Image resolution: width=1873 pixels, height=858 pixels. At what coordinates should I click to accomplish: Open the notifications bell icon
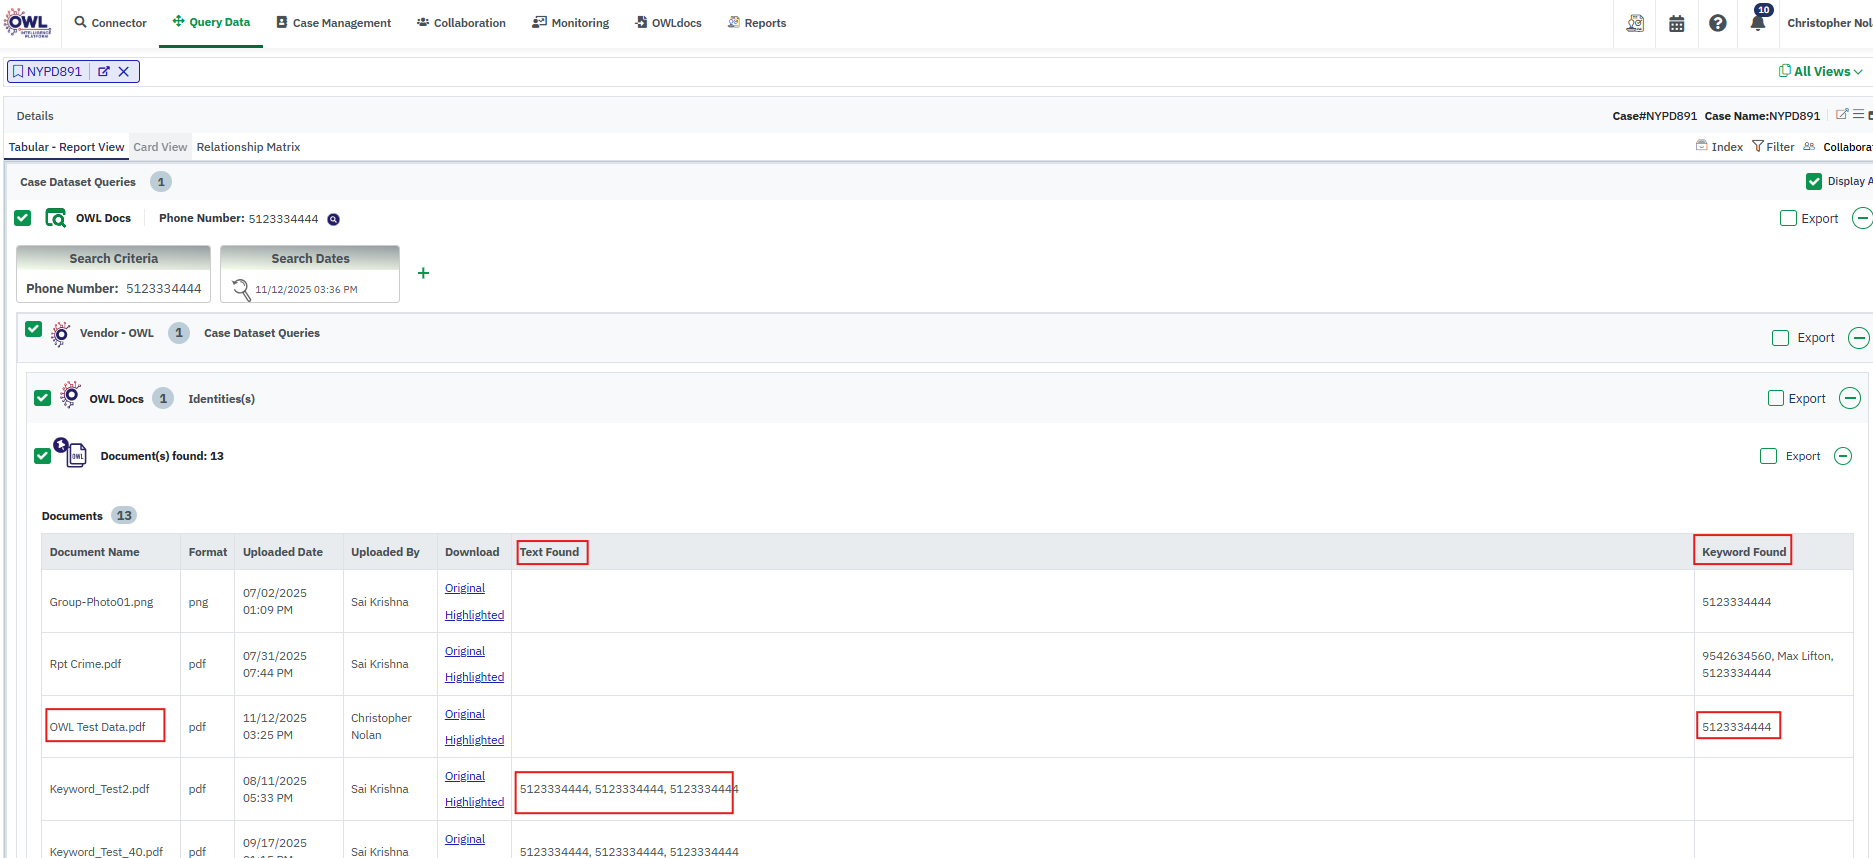pos(1758,23)
